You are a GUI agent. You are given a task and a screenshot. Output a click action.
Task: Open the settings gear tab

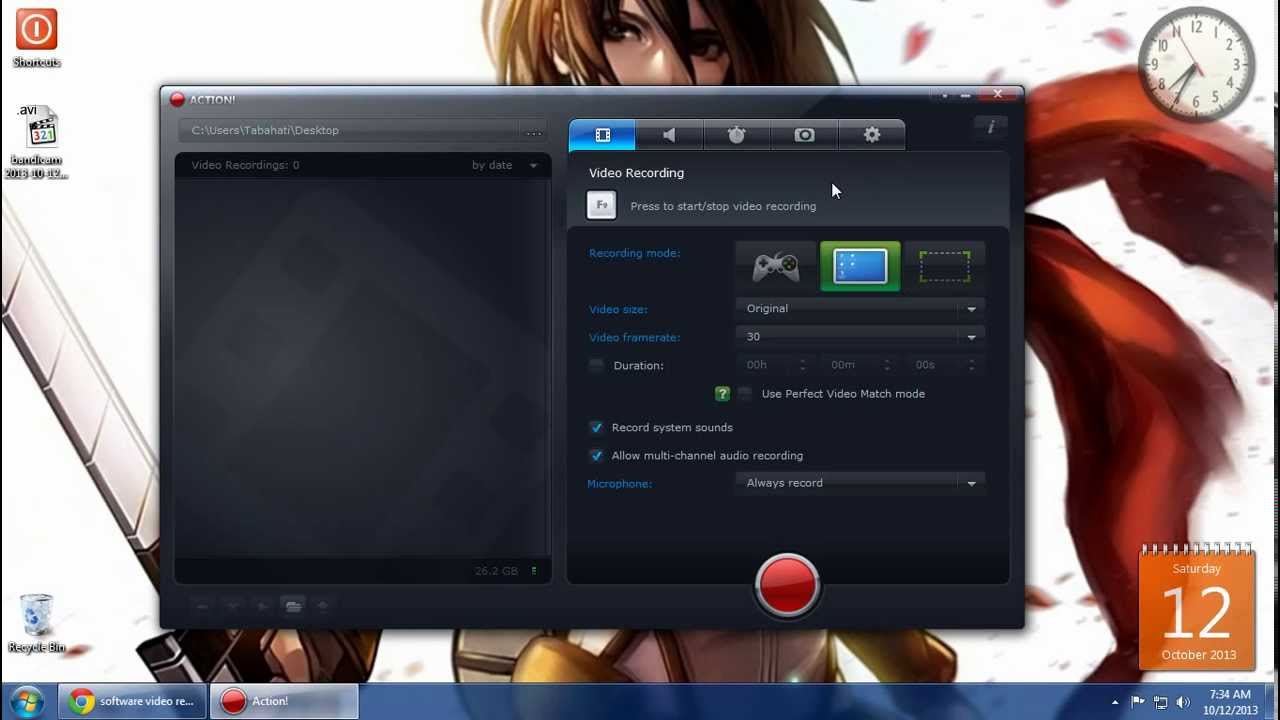click(872, 135)
